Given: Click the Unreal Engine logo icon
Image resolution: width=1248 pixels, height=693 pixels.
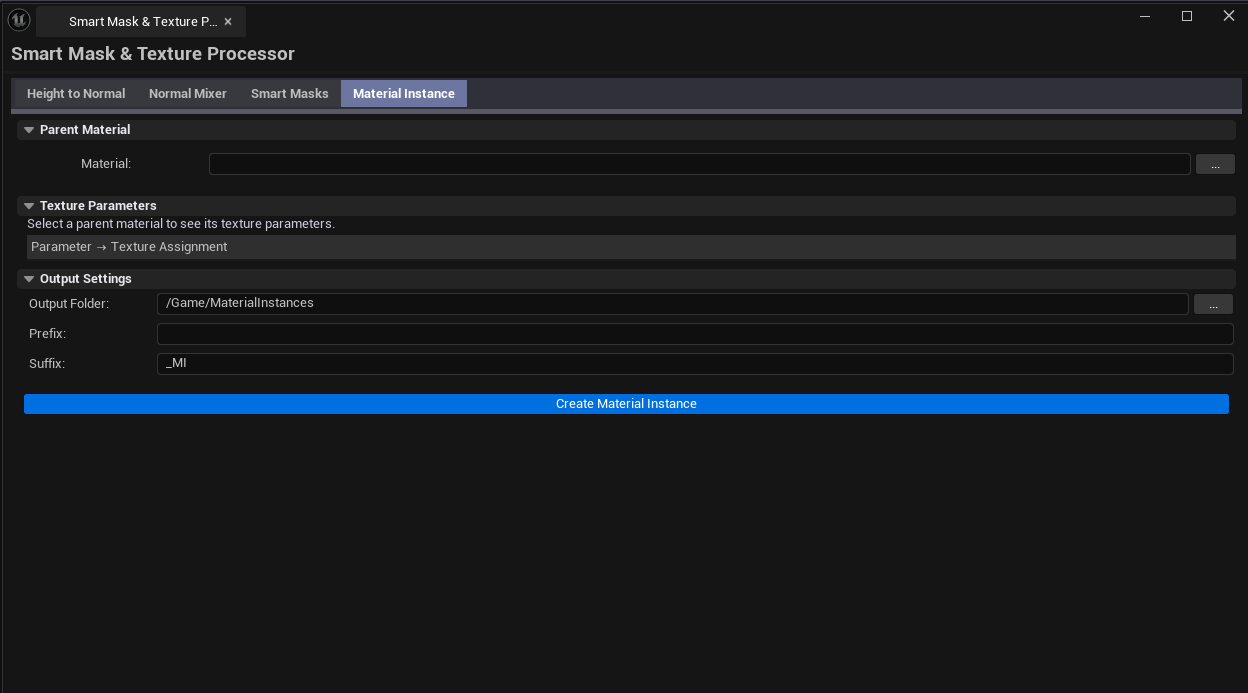Looking at the screenshot, I should (x=19, y=20).
